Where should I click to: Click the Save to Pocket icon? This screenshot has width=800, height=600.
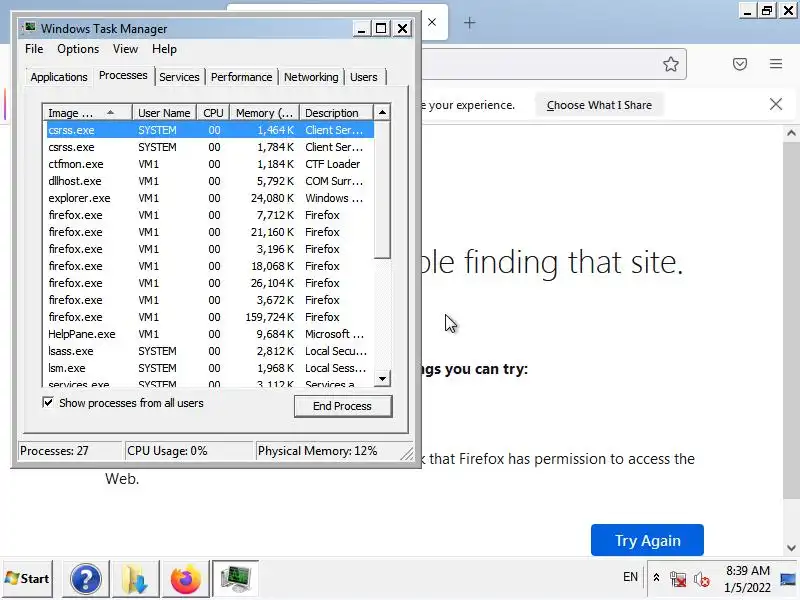(x=740, y=64)
